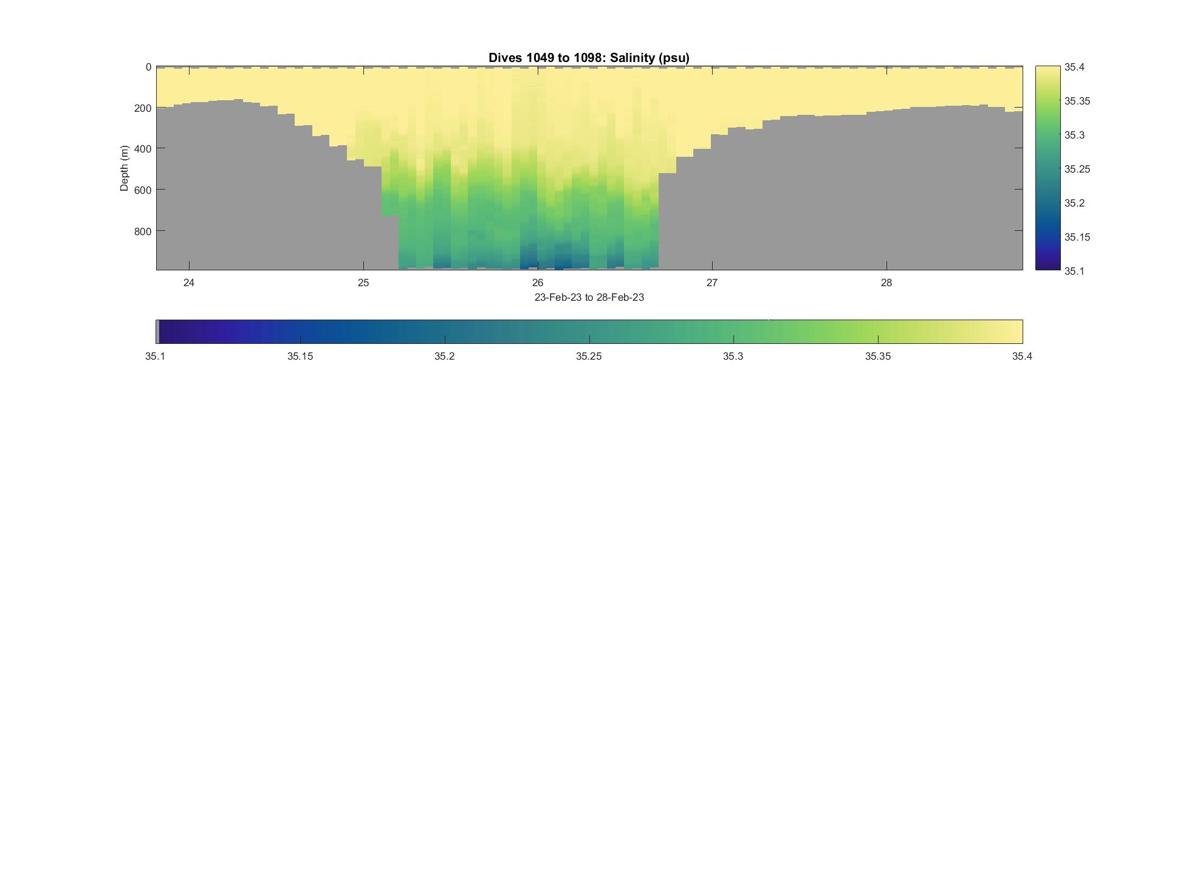Image resolution: width=1200 pixels, height=885 pixels.
Task: Click the horizontal colorbar below the plot
Action: (x=589, y=332)
